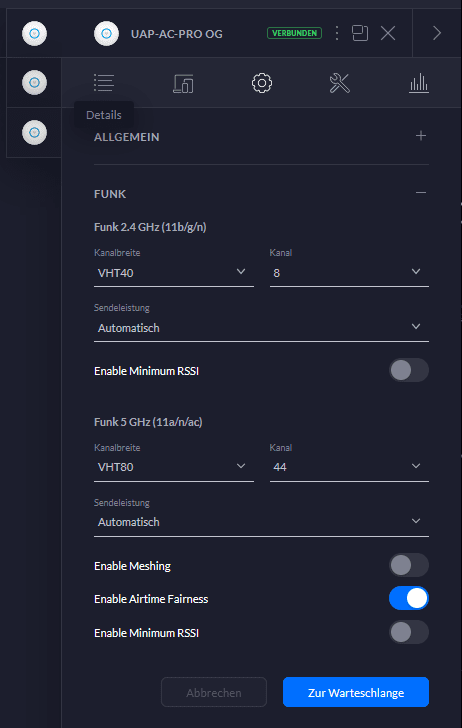The width and height of the screenshot is (462, 728).
Task: Collapse the FUNK section
Action: click(x=421, y=193)
